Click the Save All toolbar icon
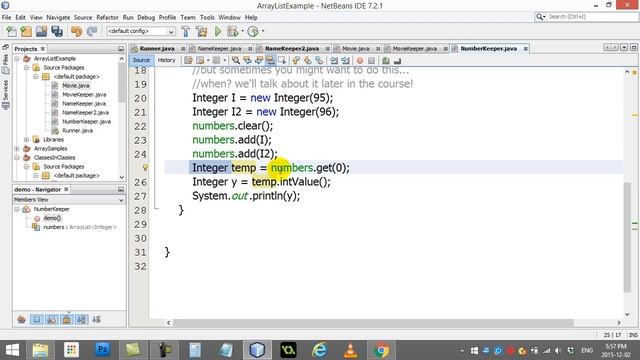 [57, 31]
